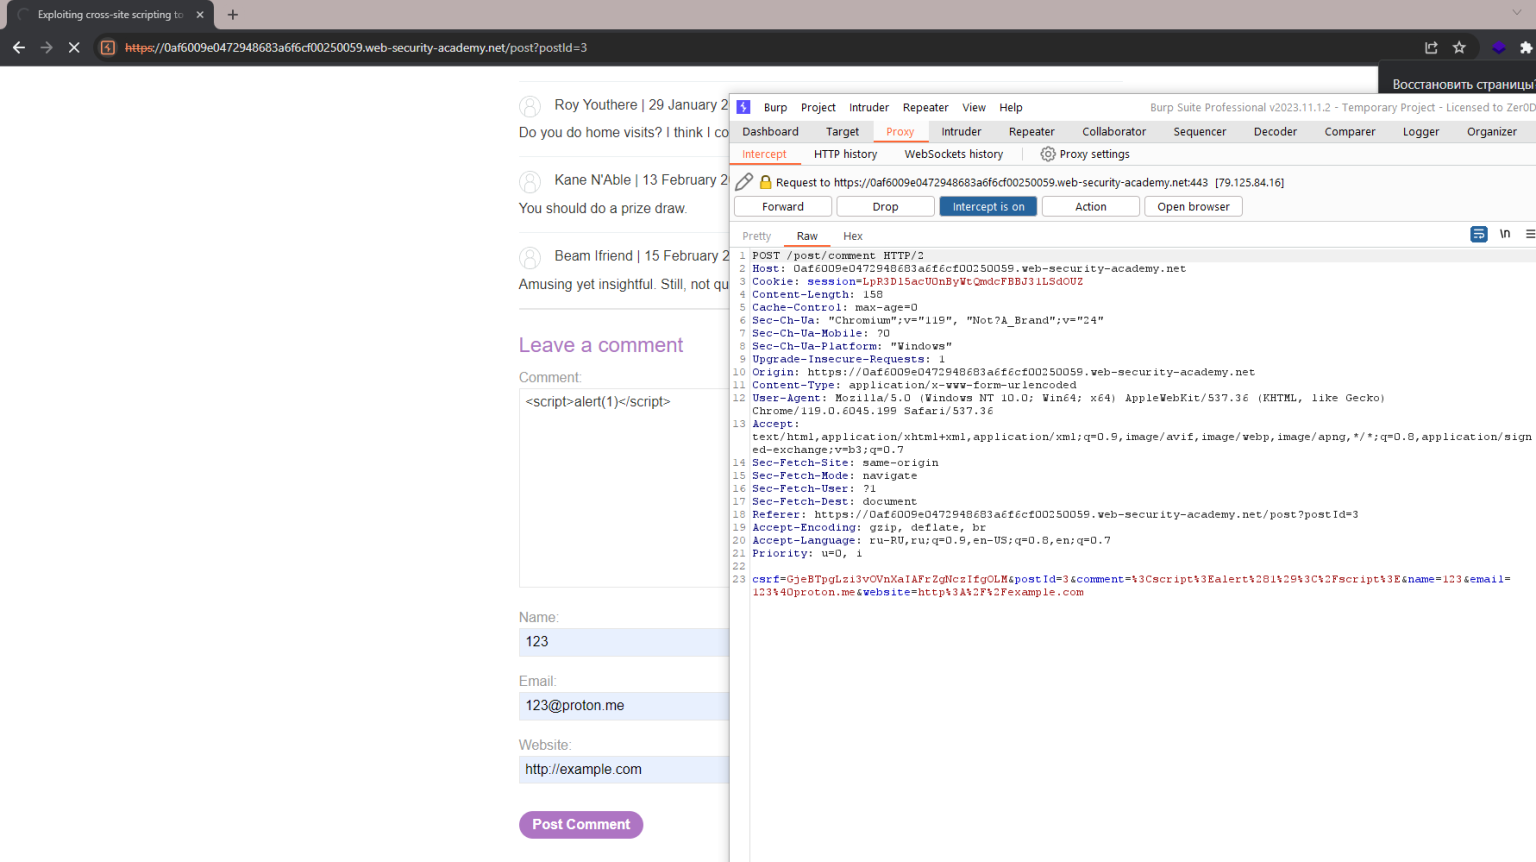1536x862 pixels.
Task: Click Beam Ifriend's avatar icon
Action: 530,258
